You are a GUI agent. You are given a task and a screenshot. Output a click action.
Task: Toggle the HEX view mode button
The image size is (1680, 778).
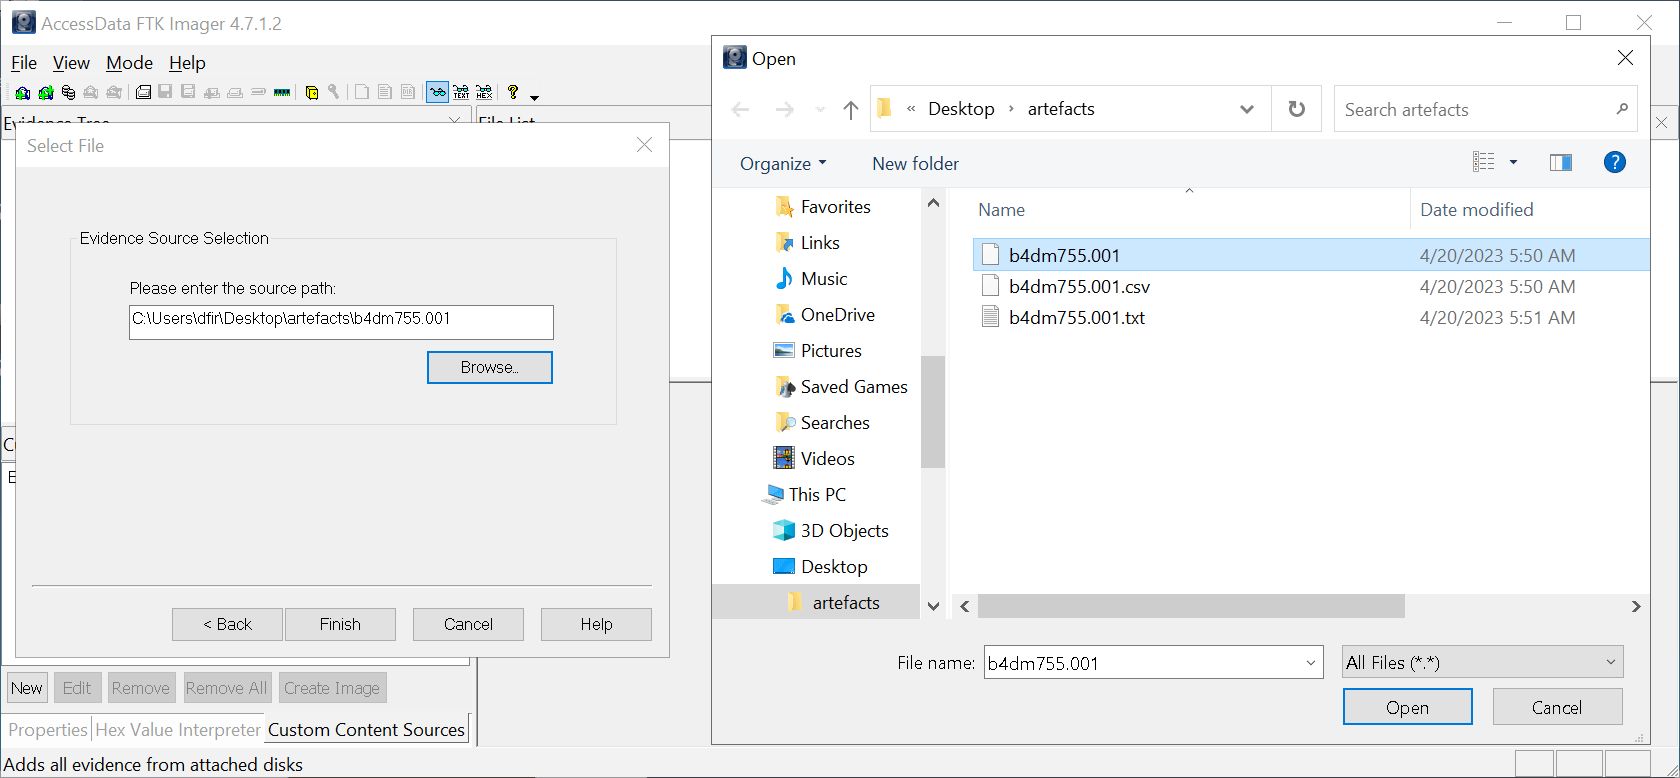coord(485,93)
